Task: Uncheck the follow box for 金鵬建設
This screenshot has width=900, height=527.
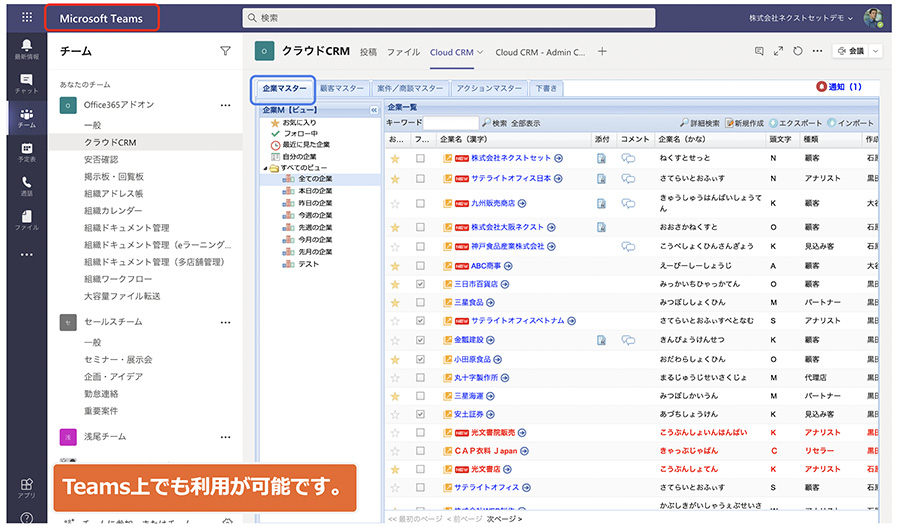Action: pos(420,340)
